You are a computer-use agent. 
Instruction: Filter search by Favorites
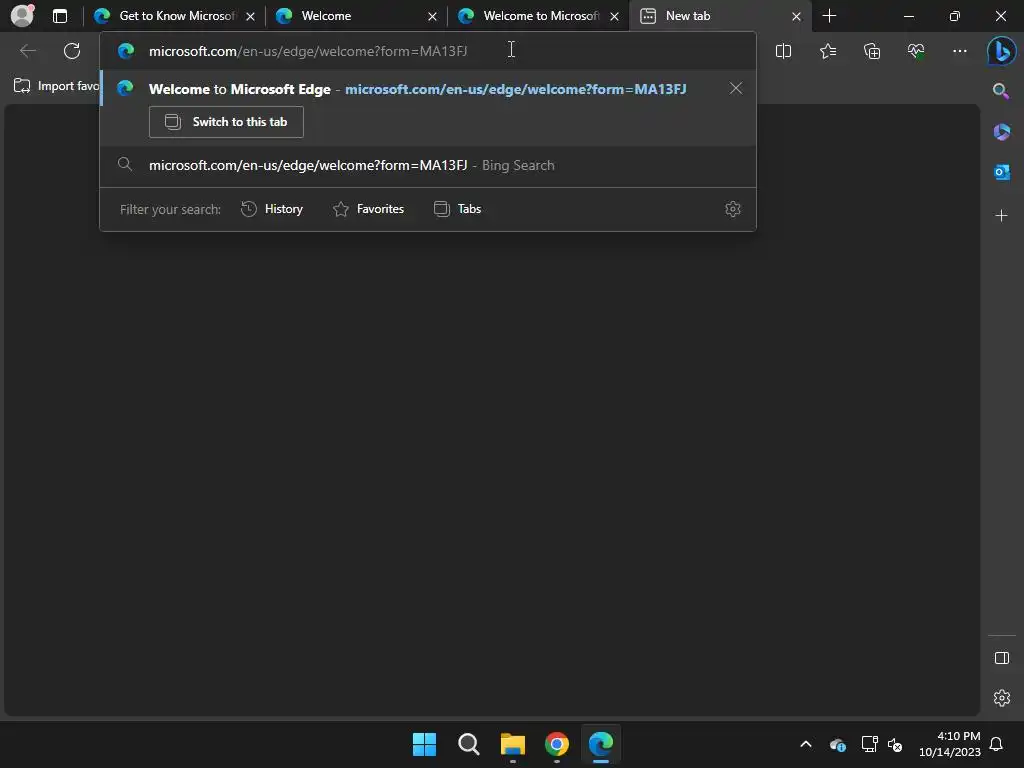coord(368,209)
